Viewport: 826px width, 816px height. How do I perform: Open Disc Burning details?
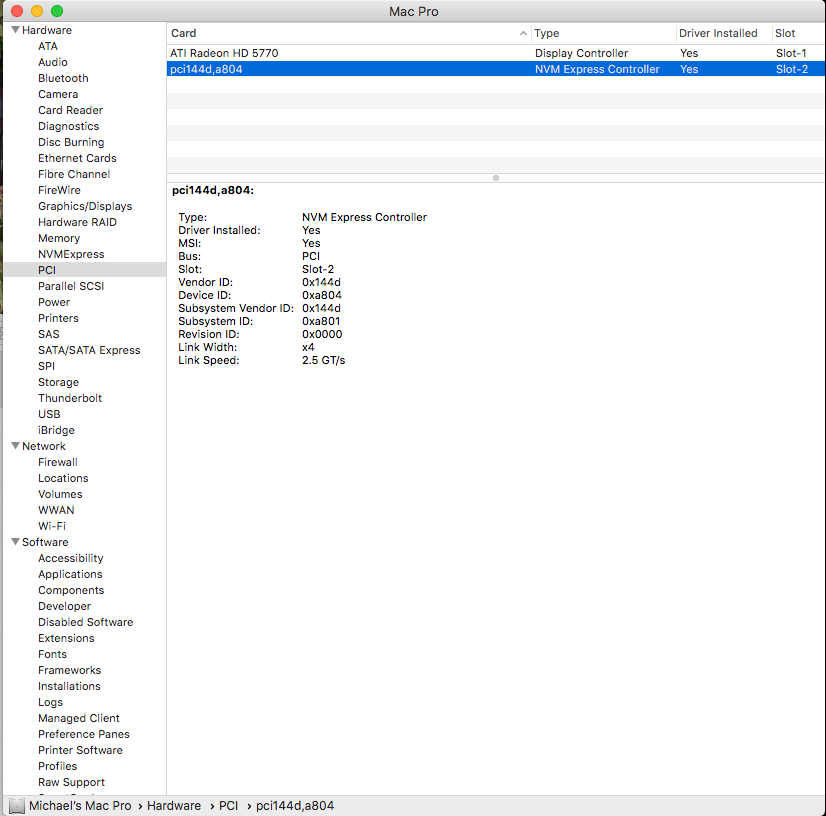(x=71, y=142)
